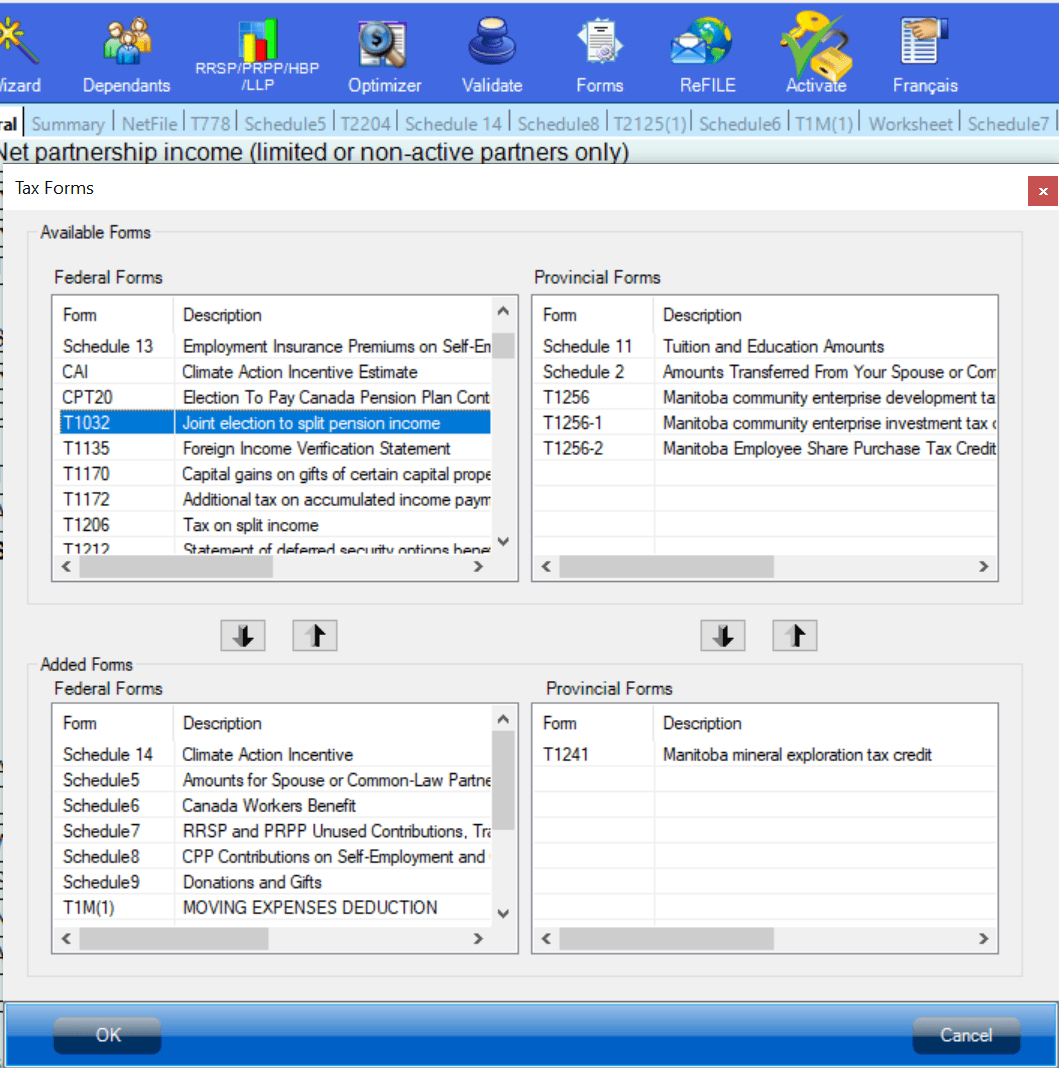
Task: Run the Optimizer
Action: coord(384,50)
